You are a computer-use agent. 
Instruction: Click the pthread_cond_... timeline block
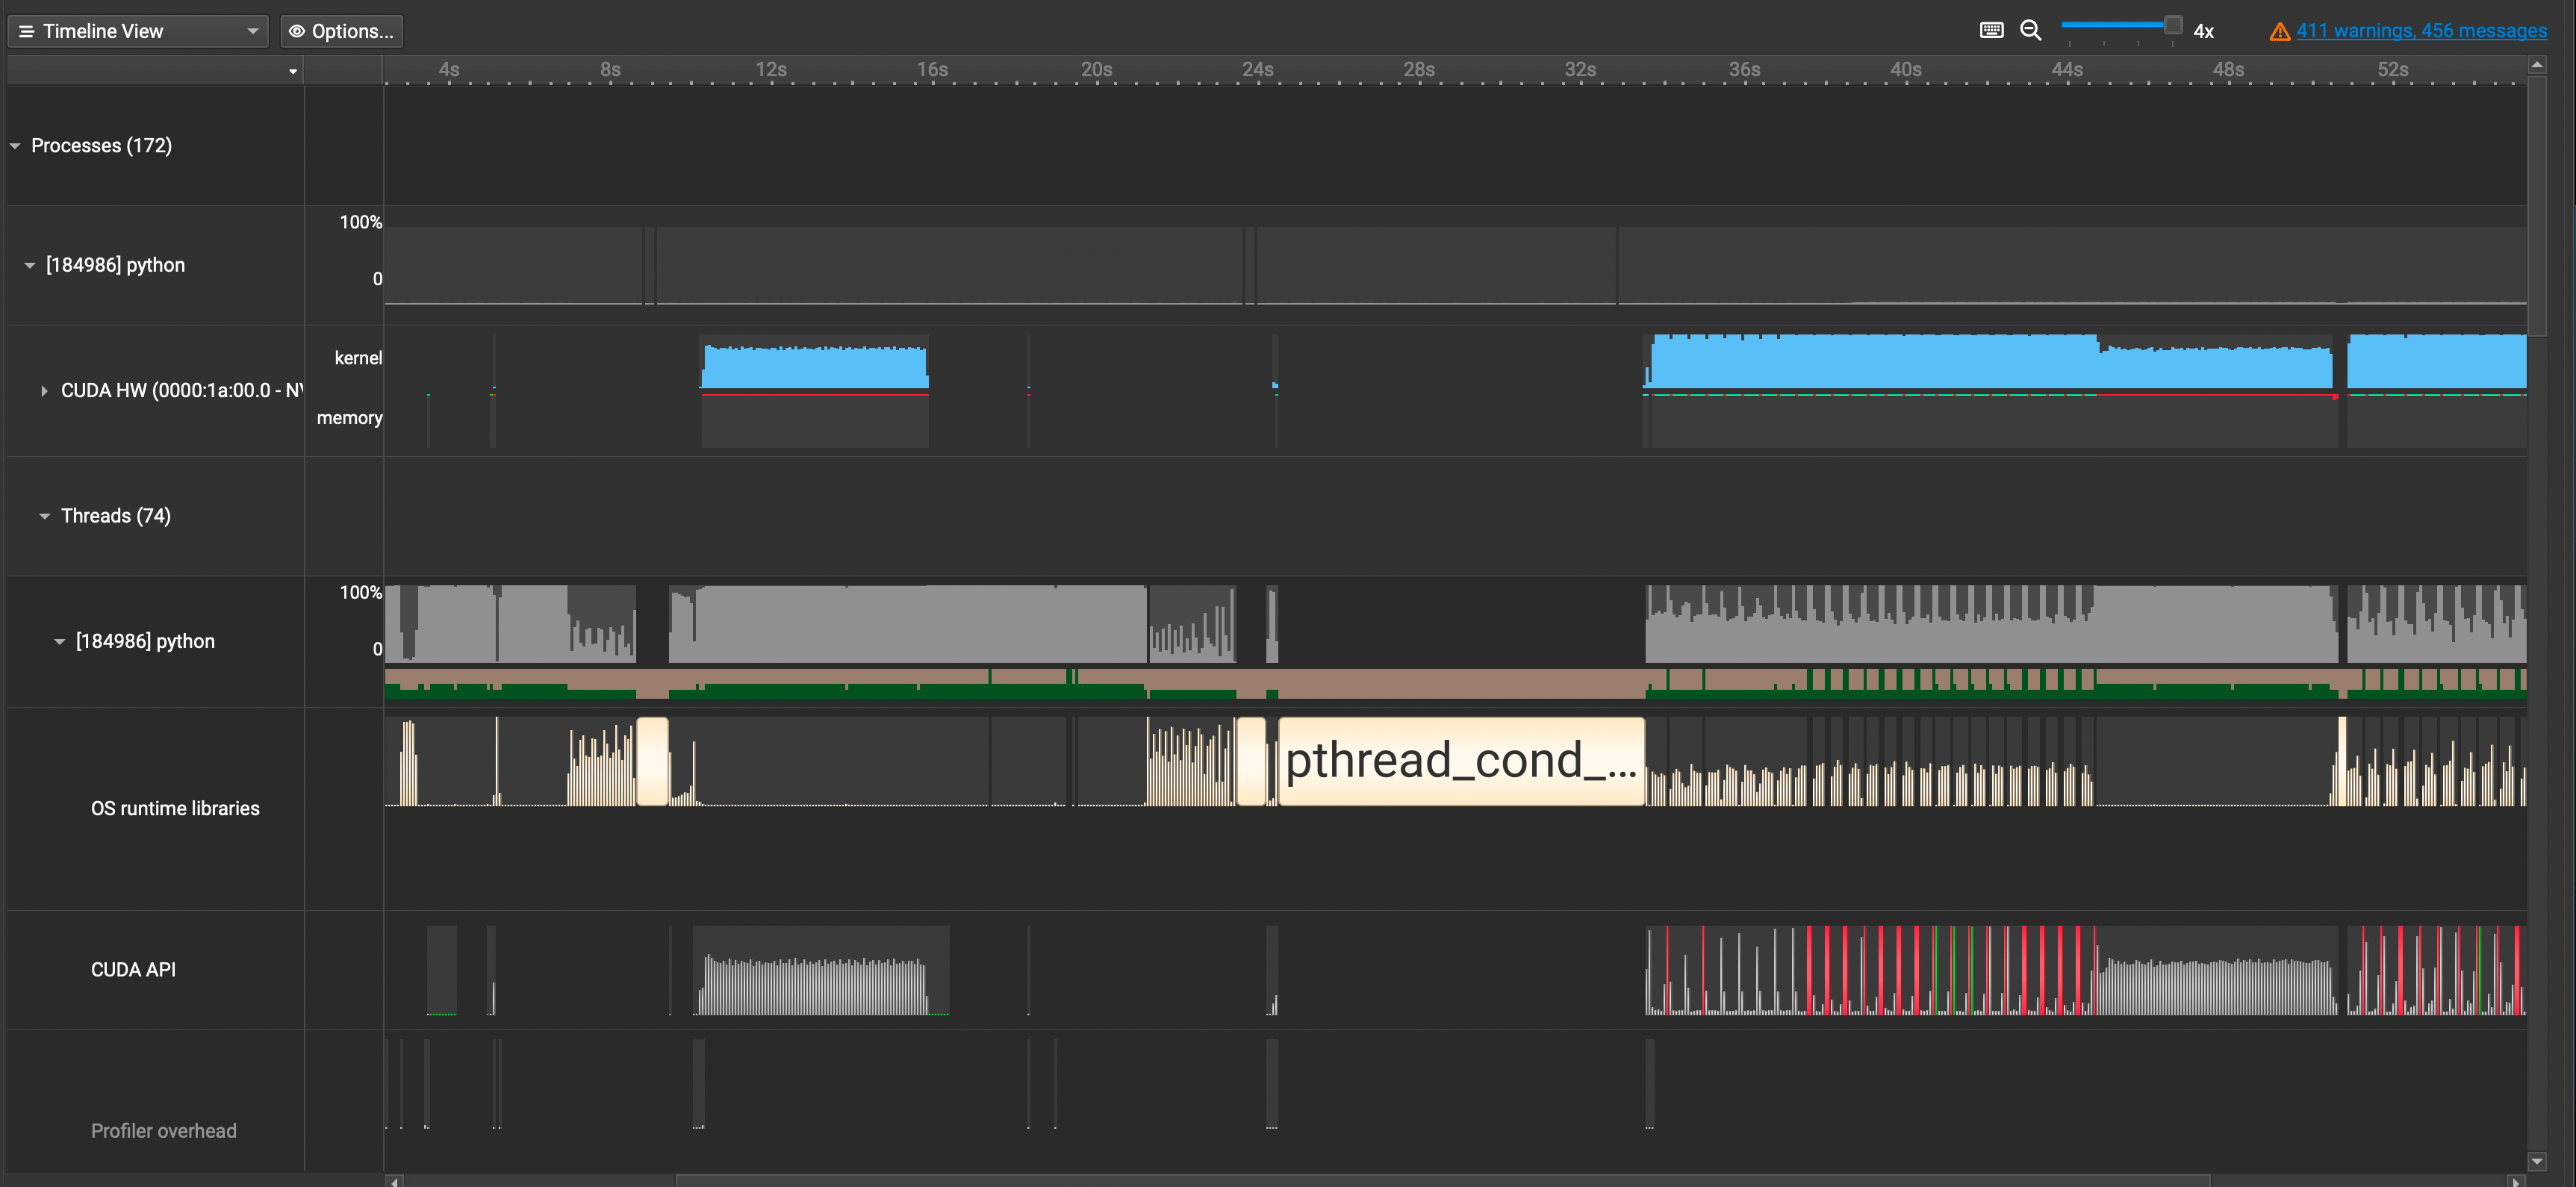tap(1461, 761)
